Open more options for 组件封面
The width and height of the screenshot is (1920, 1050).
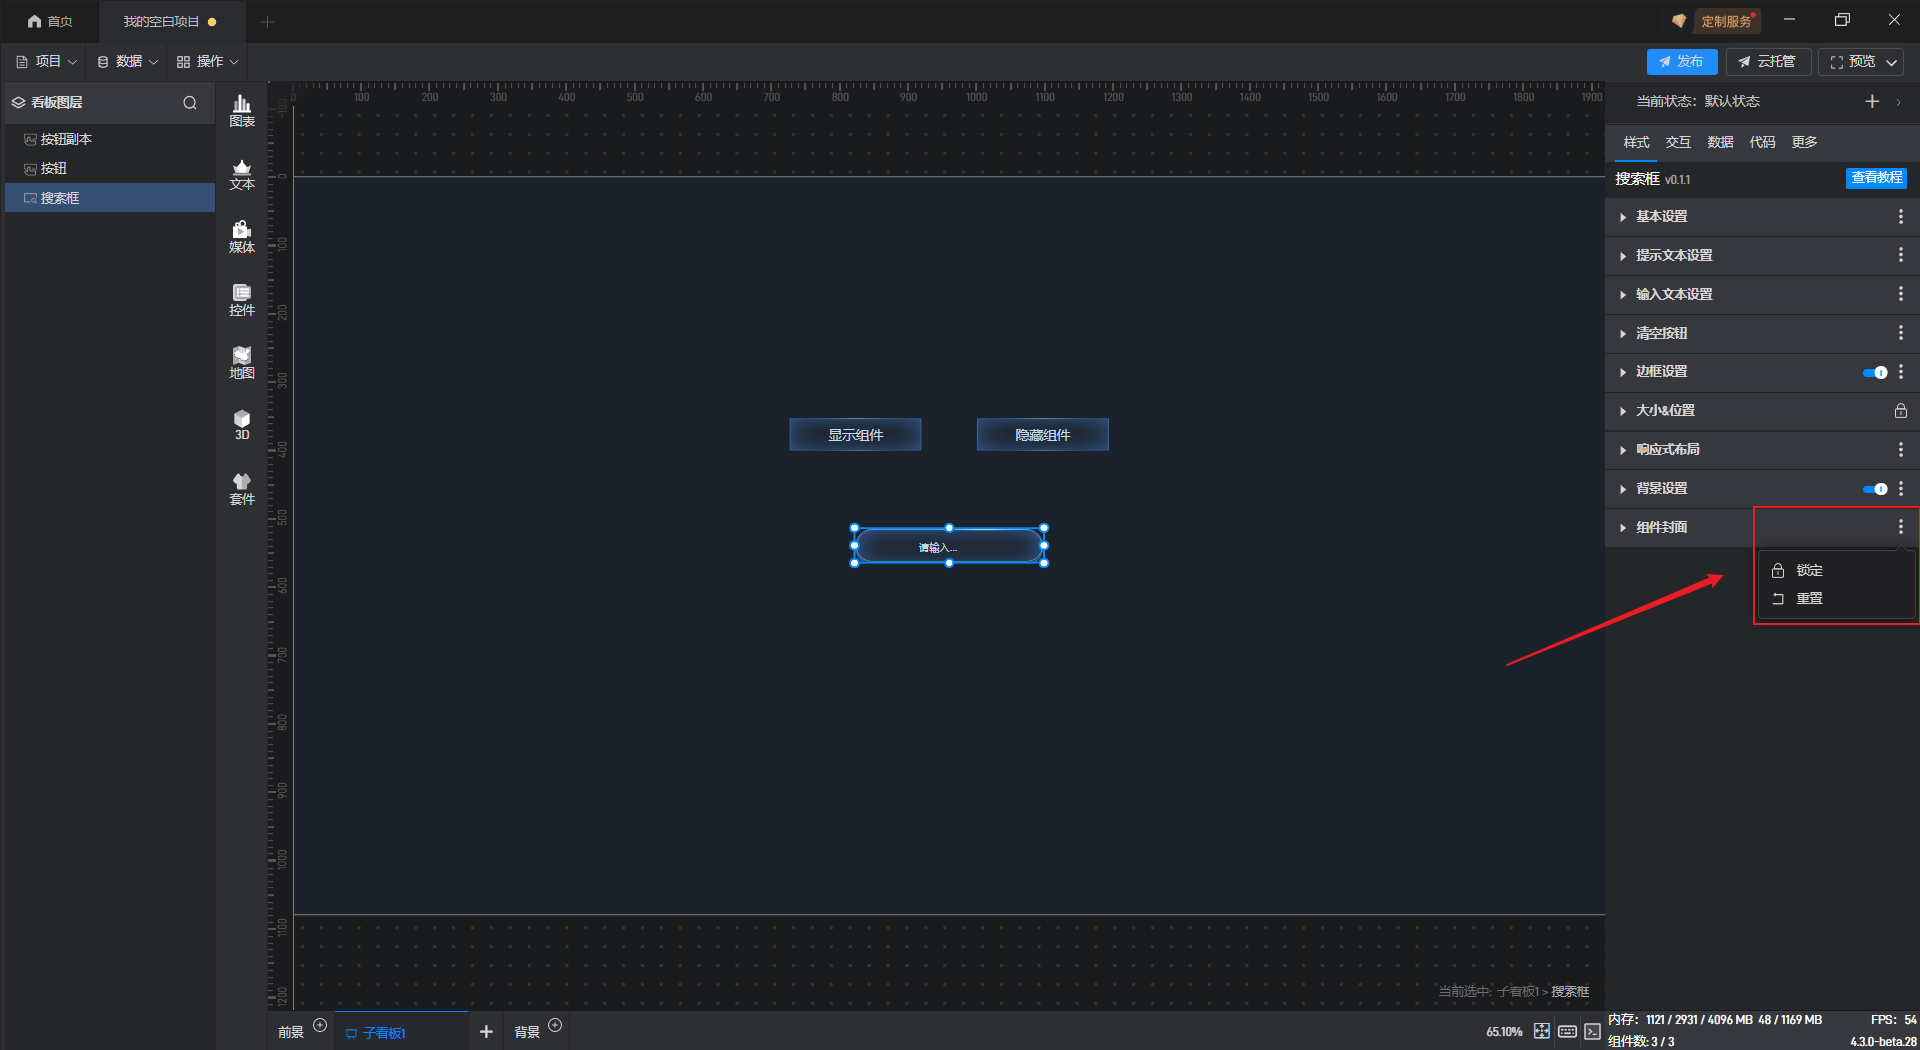(x=1901, y=527)
